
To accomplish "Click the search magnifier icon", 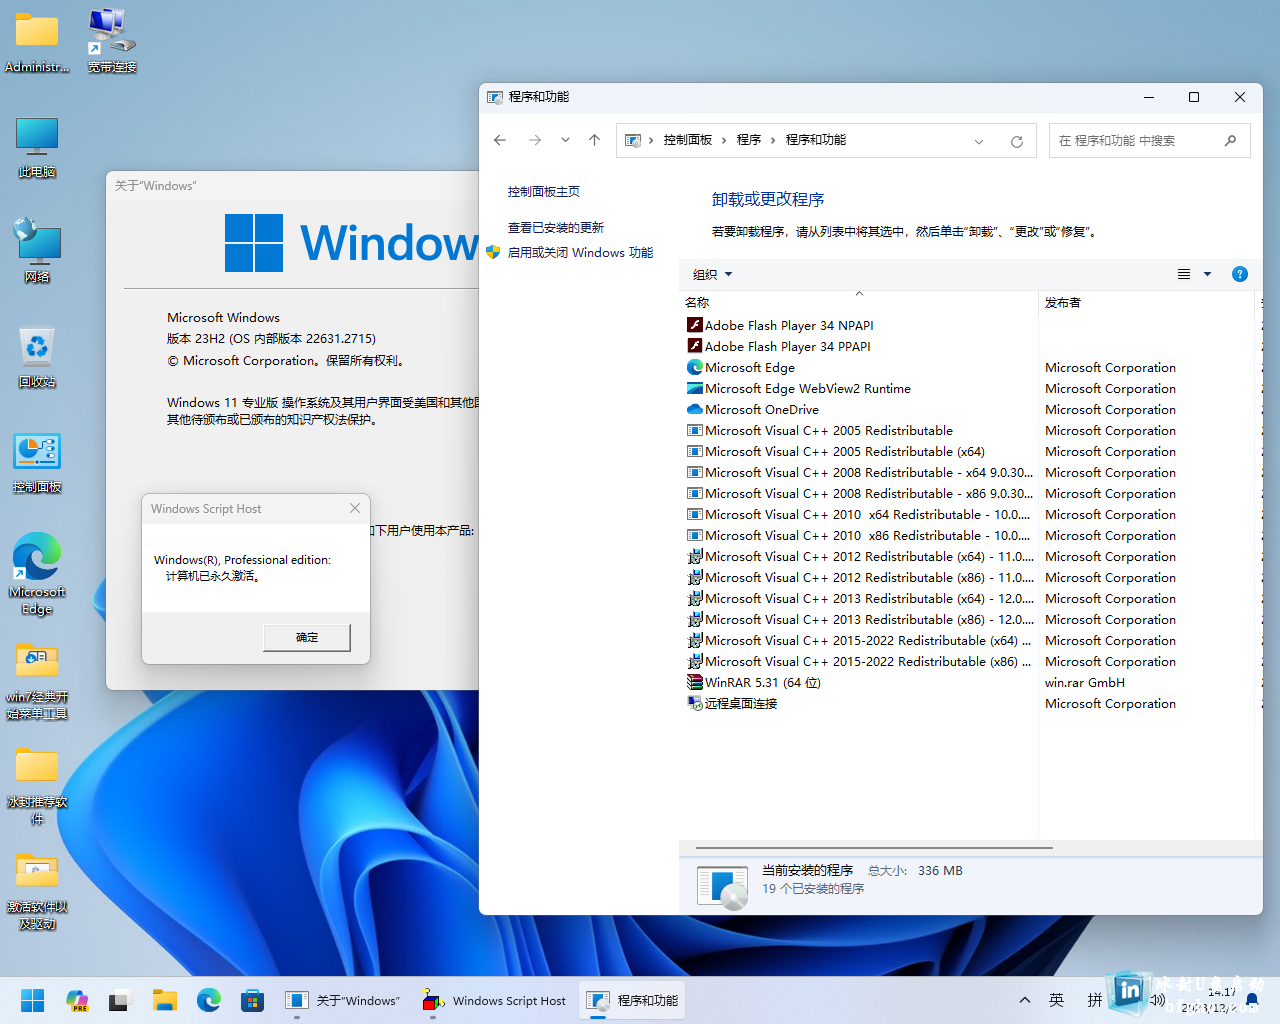I will click(1231, 141).
